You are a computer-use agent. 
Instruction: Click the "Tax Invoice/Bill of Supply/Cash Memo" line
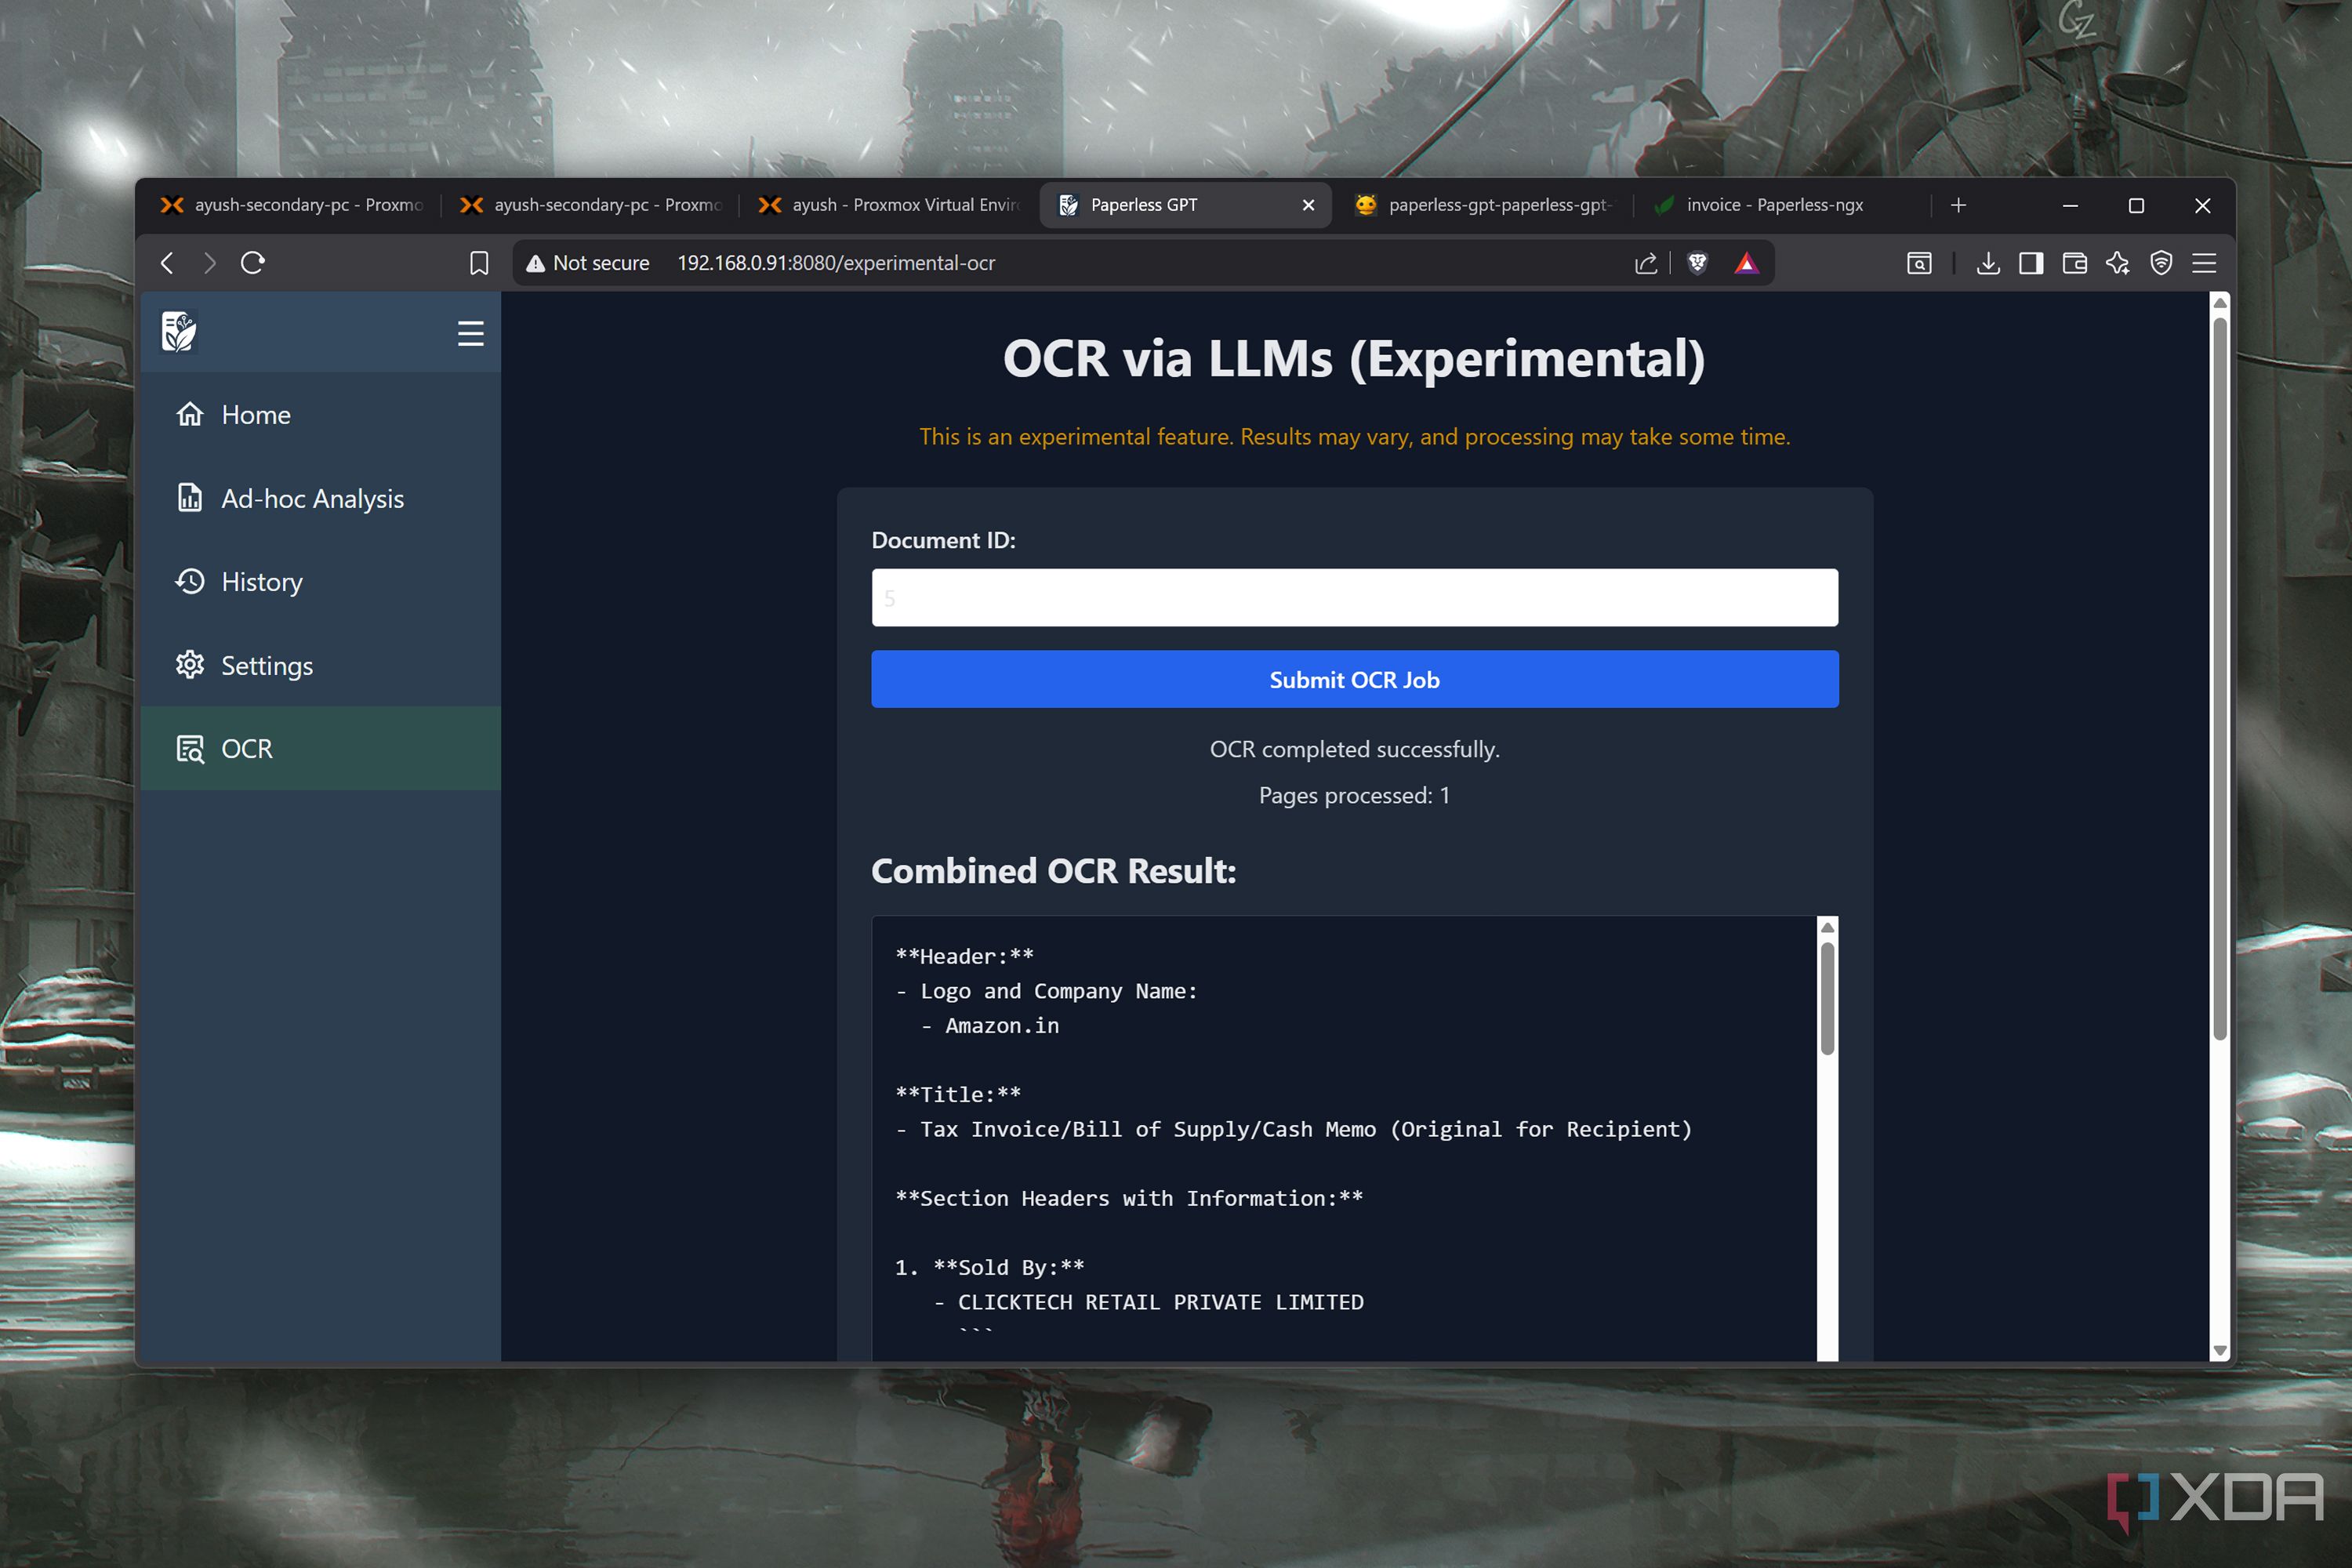coord(1306,1129)
